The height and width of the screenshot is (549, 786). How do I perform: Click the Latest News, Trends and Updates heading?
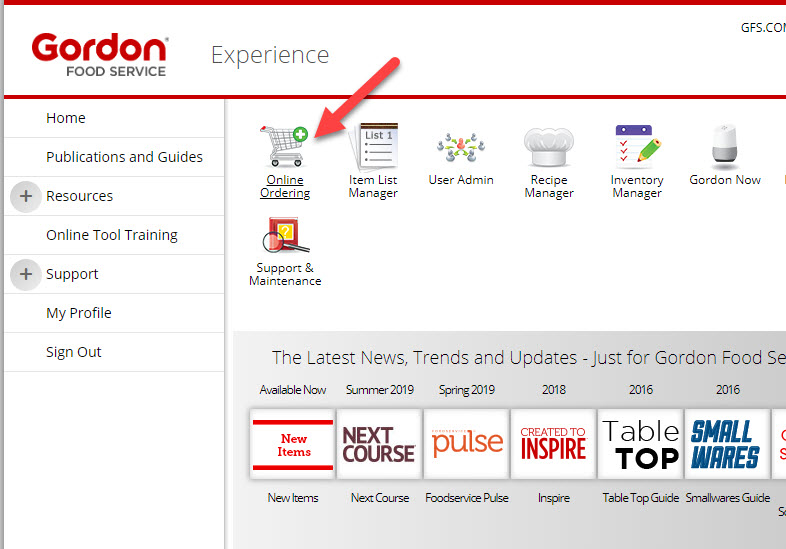[x=529, y=358]
